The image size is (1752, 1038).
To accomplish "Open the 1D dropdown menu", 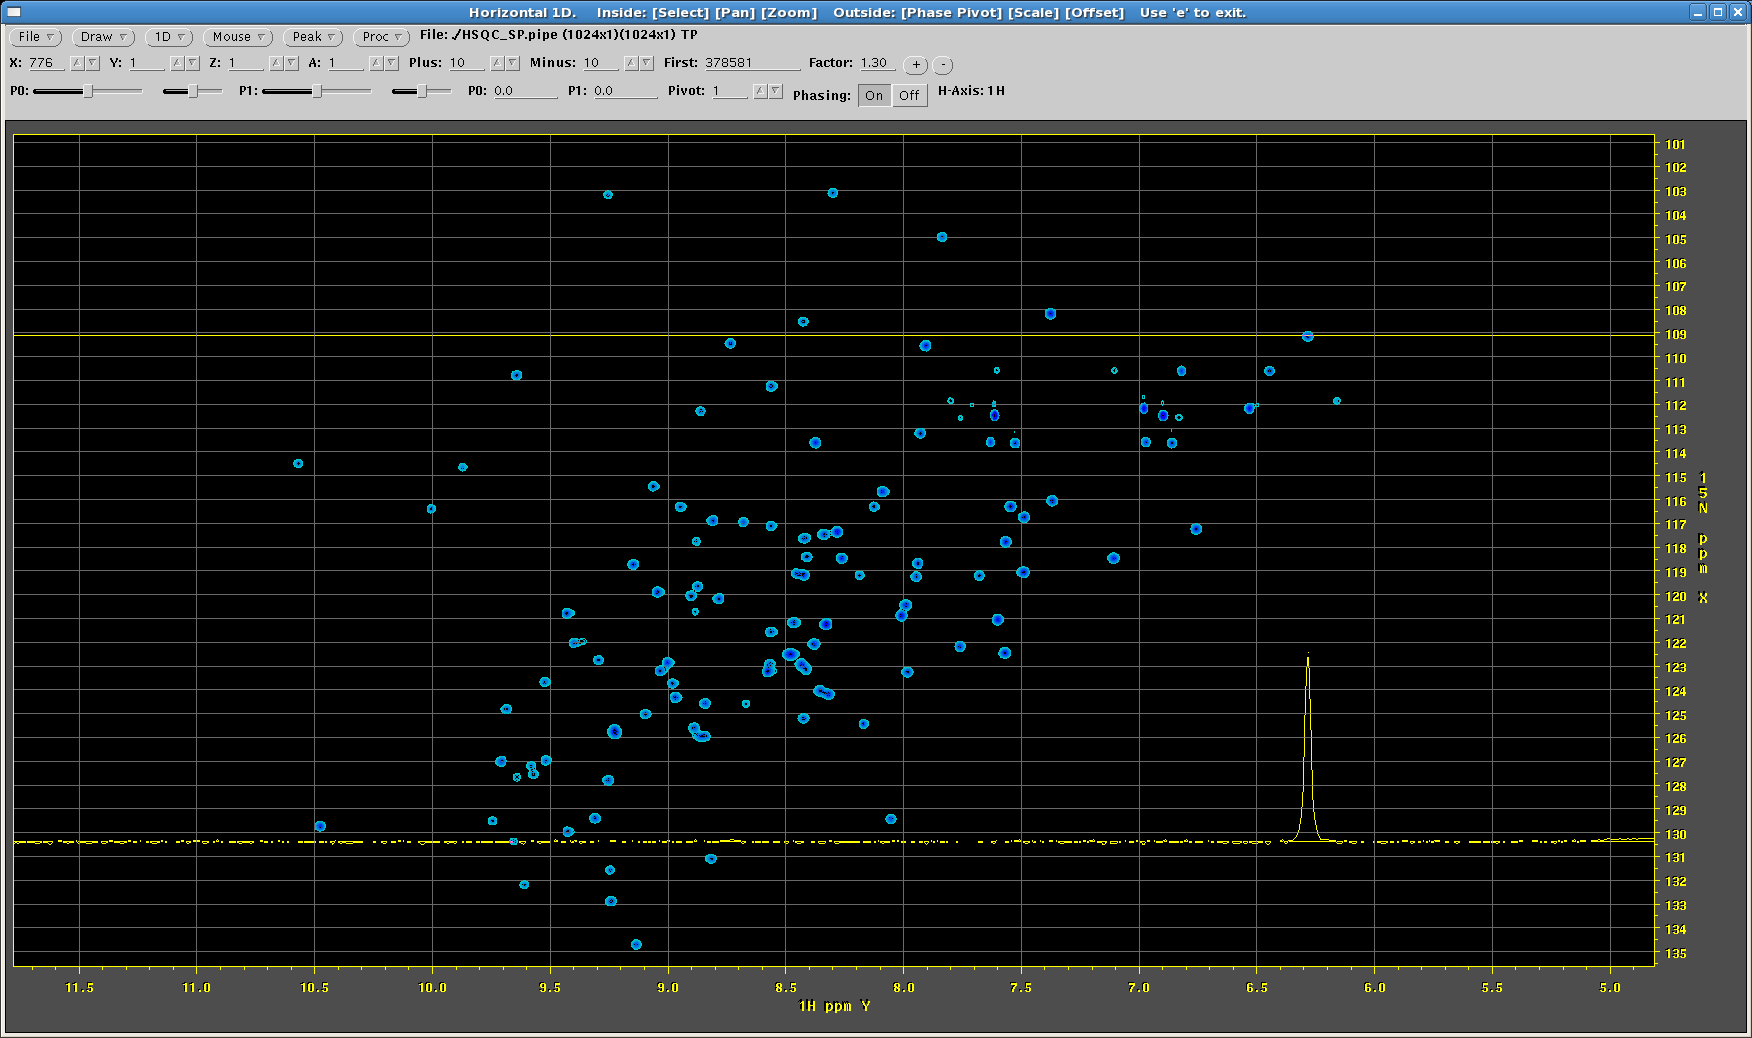I will 169,37.
